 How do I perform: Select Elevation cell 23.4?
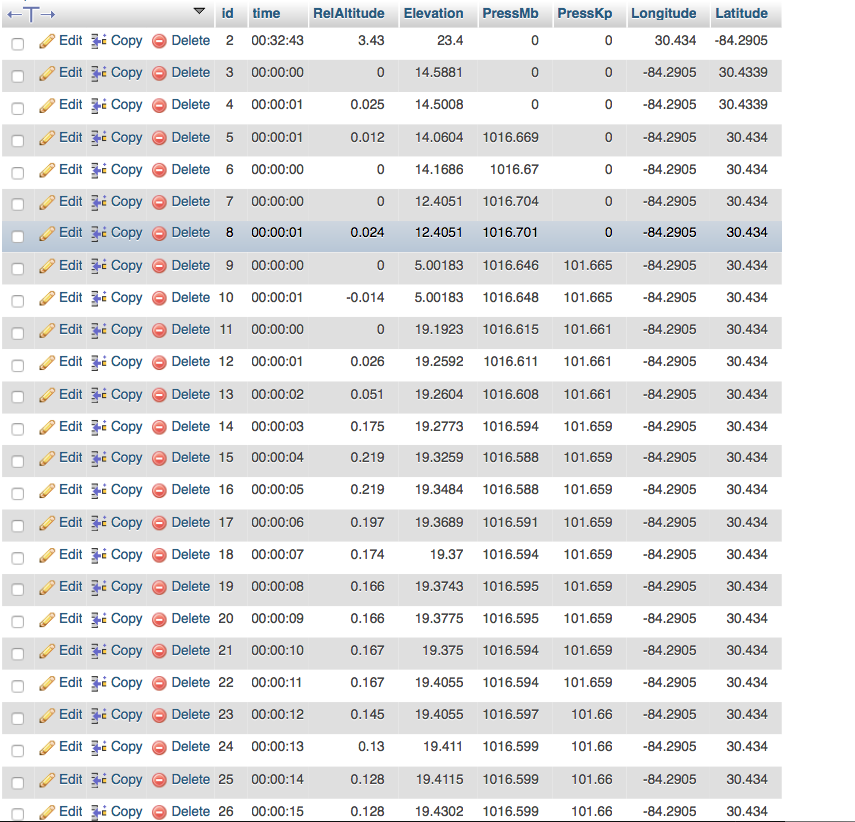450,40
